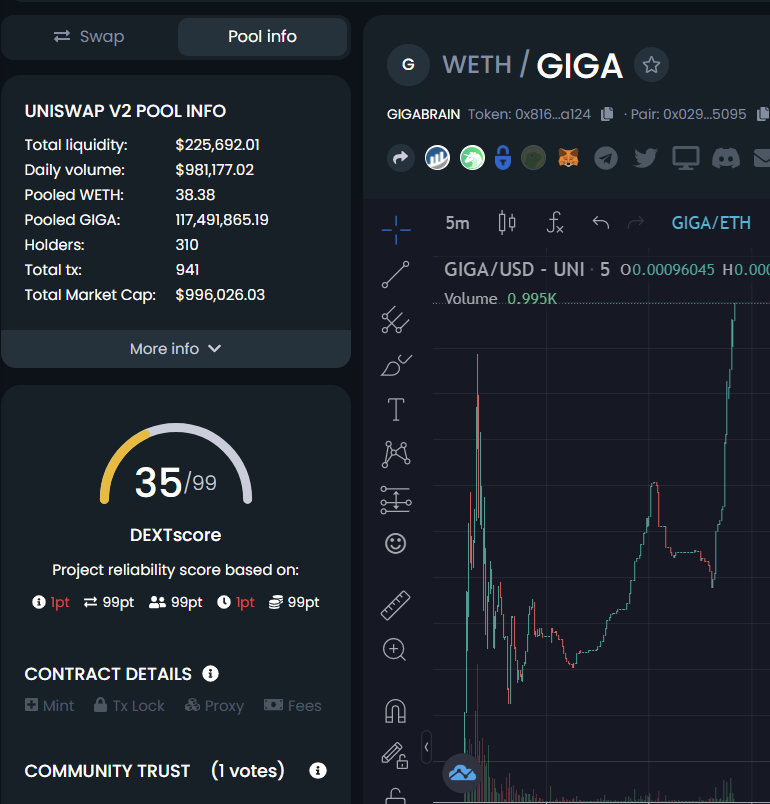Select the Pool info tab
770x804 pixels.
(262, 37)
